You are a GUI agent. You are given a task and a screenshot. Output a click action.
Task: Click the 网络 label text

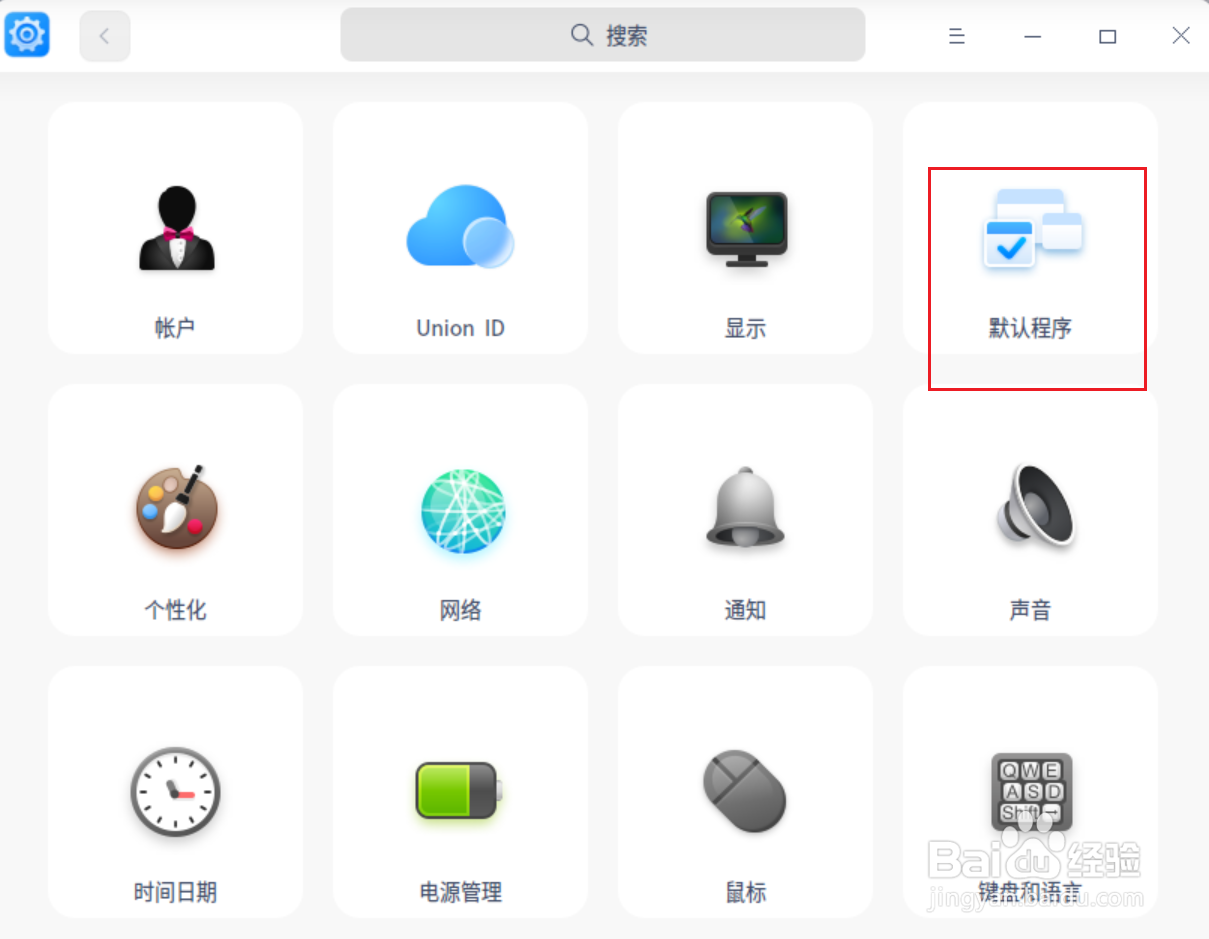(460, 610)
